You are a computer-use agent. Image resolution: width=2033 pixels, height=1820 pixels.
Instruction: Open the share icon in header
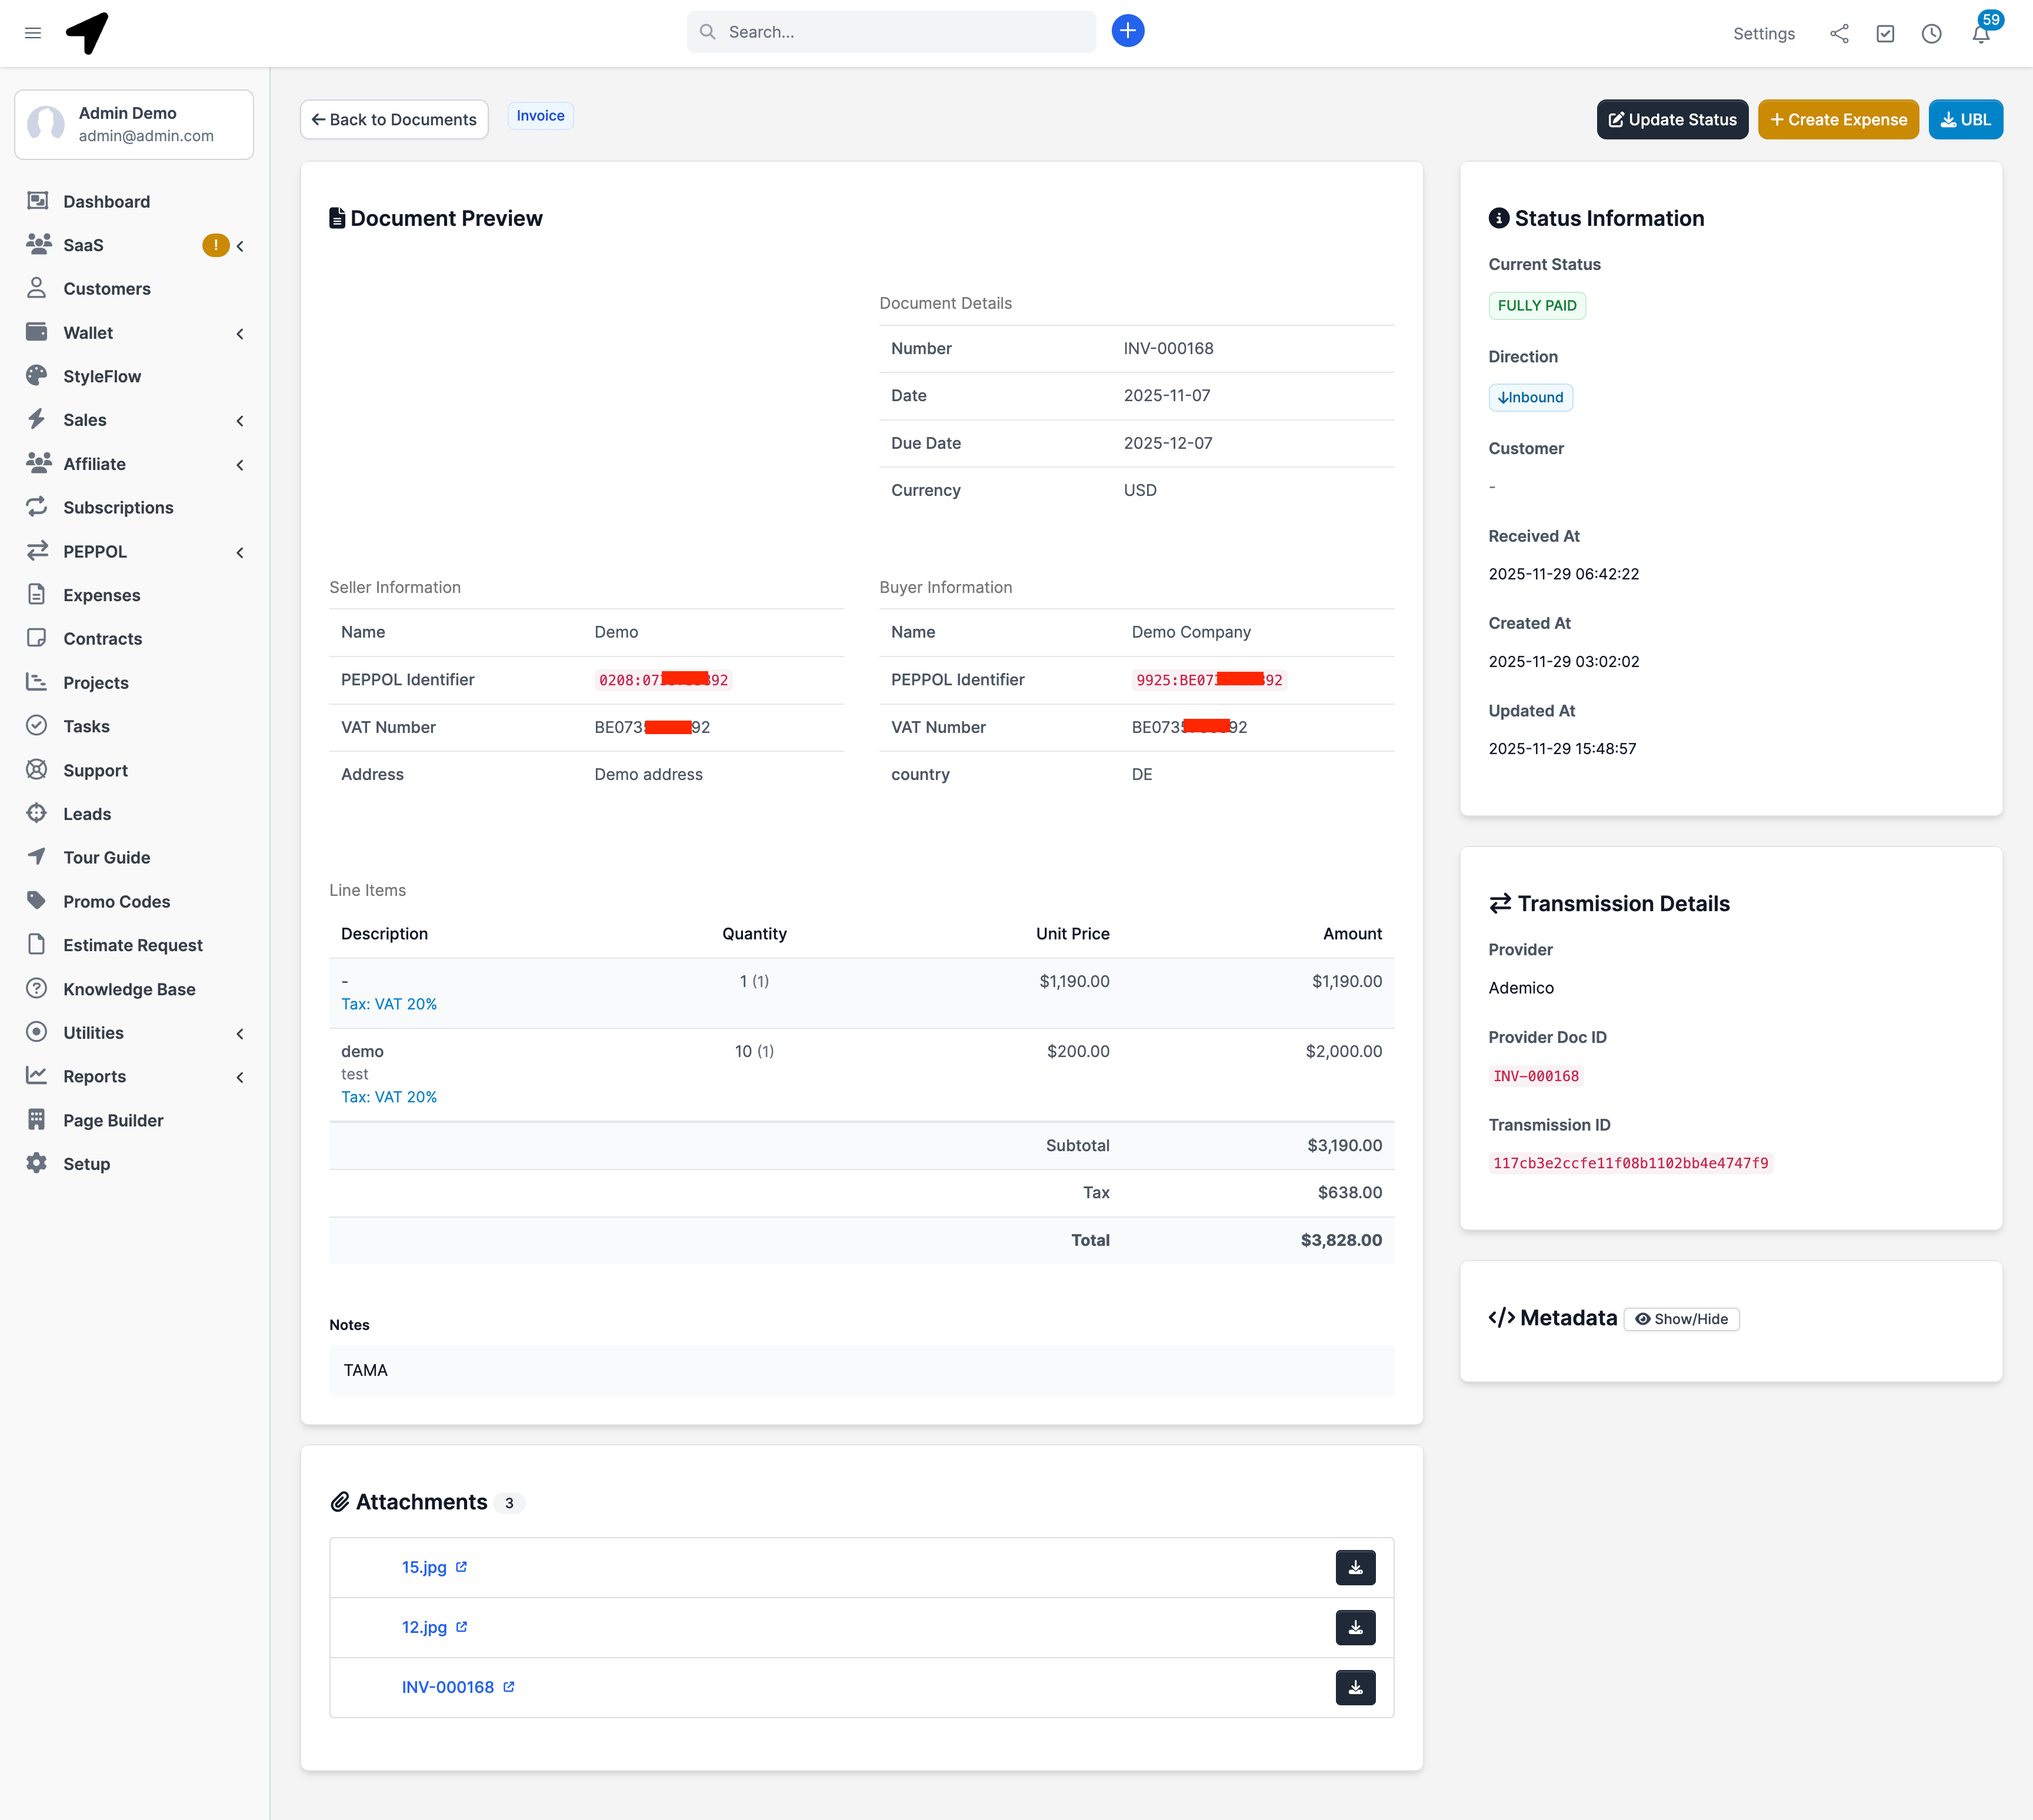coord(1839,34)
